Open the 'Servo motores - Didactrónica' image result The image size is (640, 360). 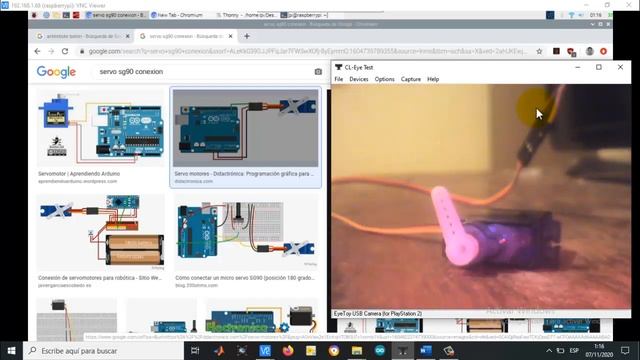point(245,128)
